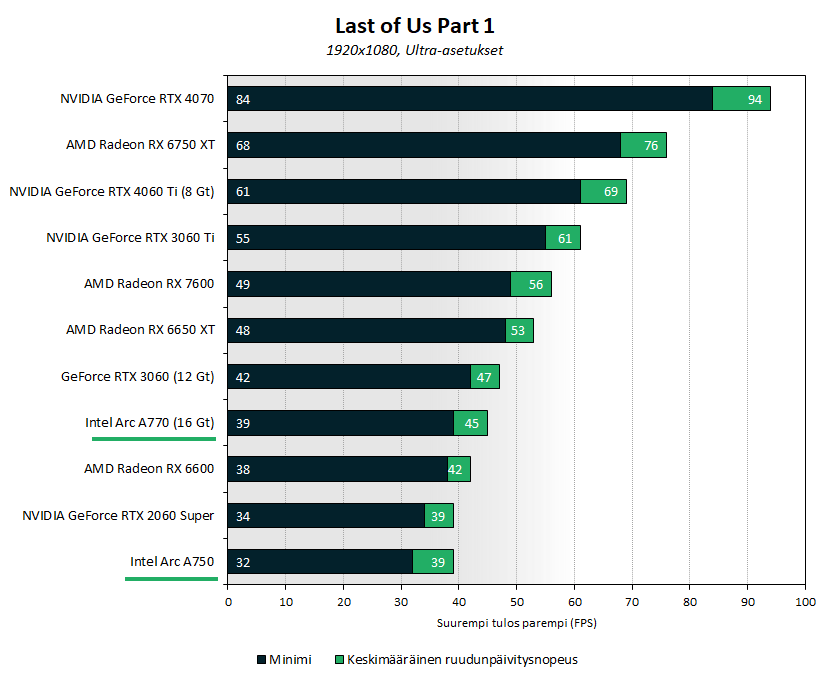Select the AMD Radeon RX 6600 label
Viewport: 830px width, 681px height.
click(x=149, y=469)
